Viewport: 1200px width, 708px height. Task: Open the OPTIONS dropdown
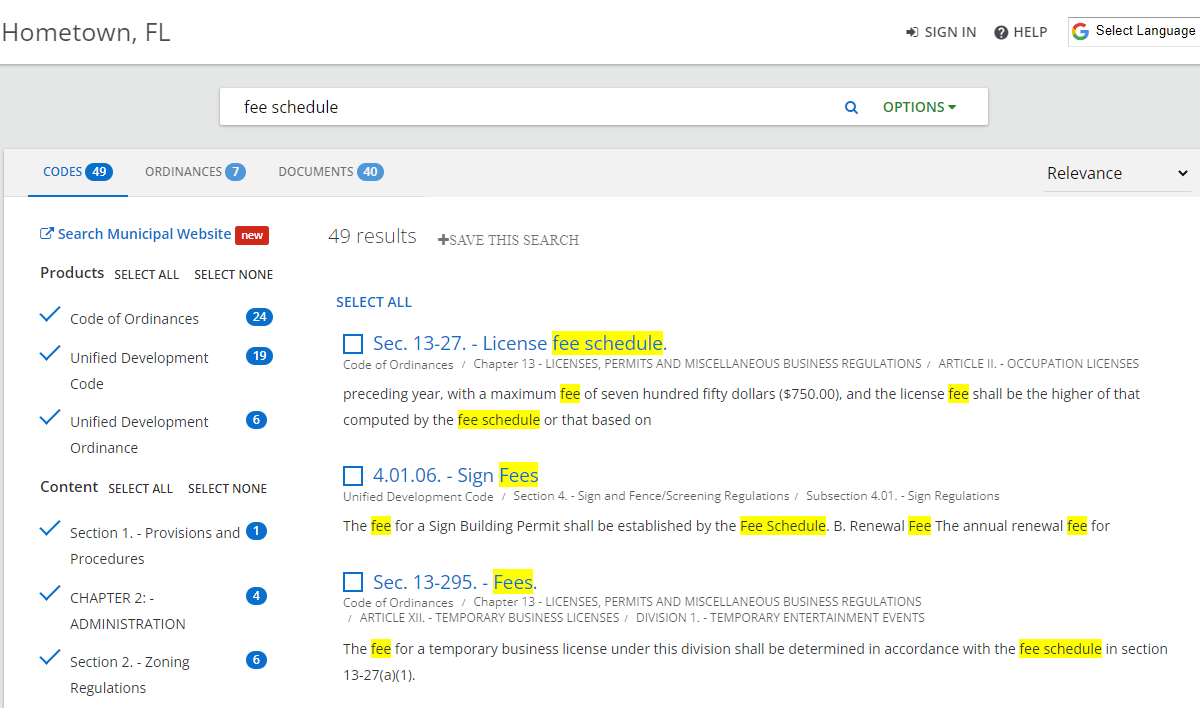tap(919, 107)
